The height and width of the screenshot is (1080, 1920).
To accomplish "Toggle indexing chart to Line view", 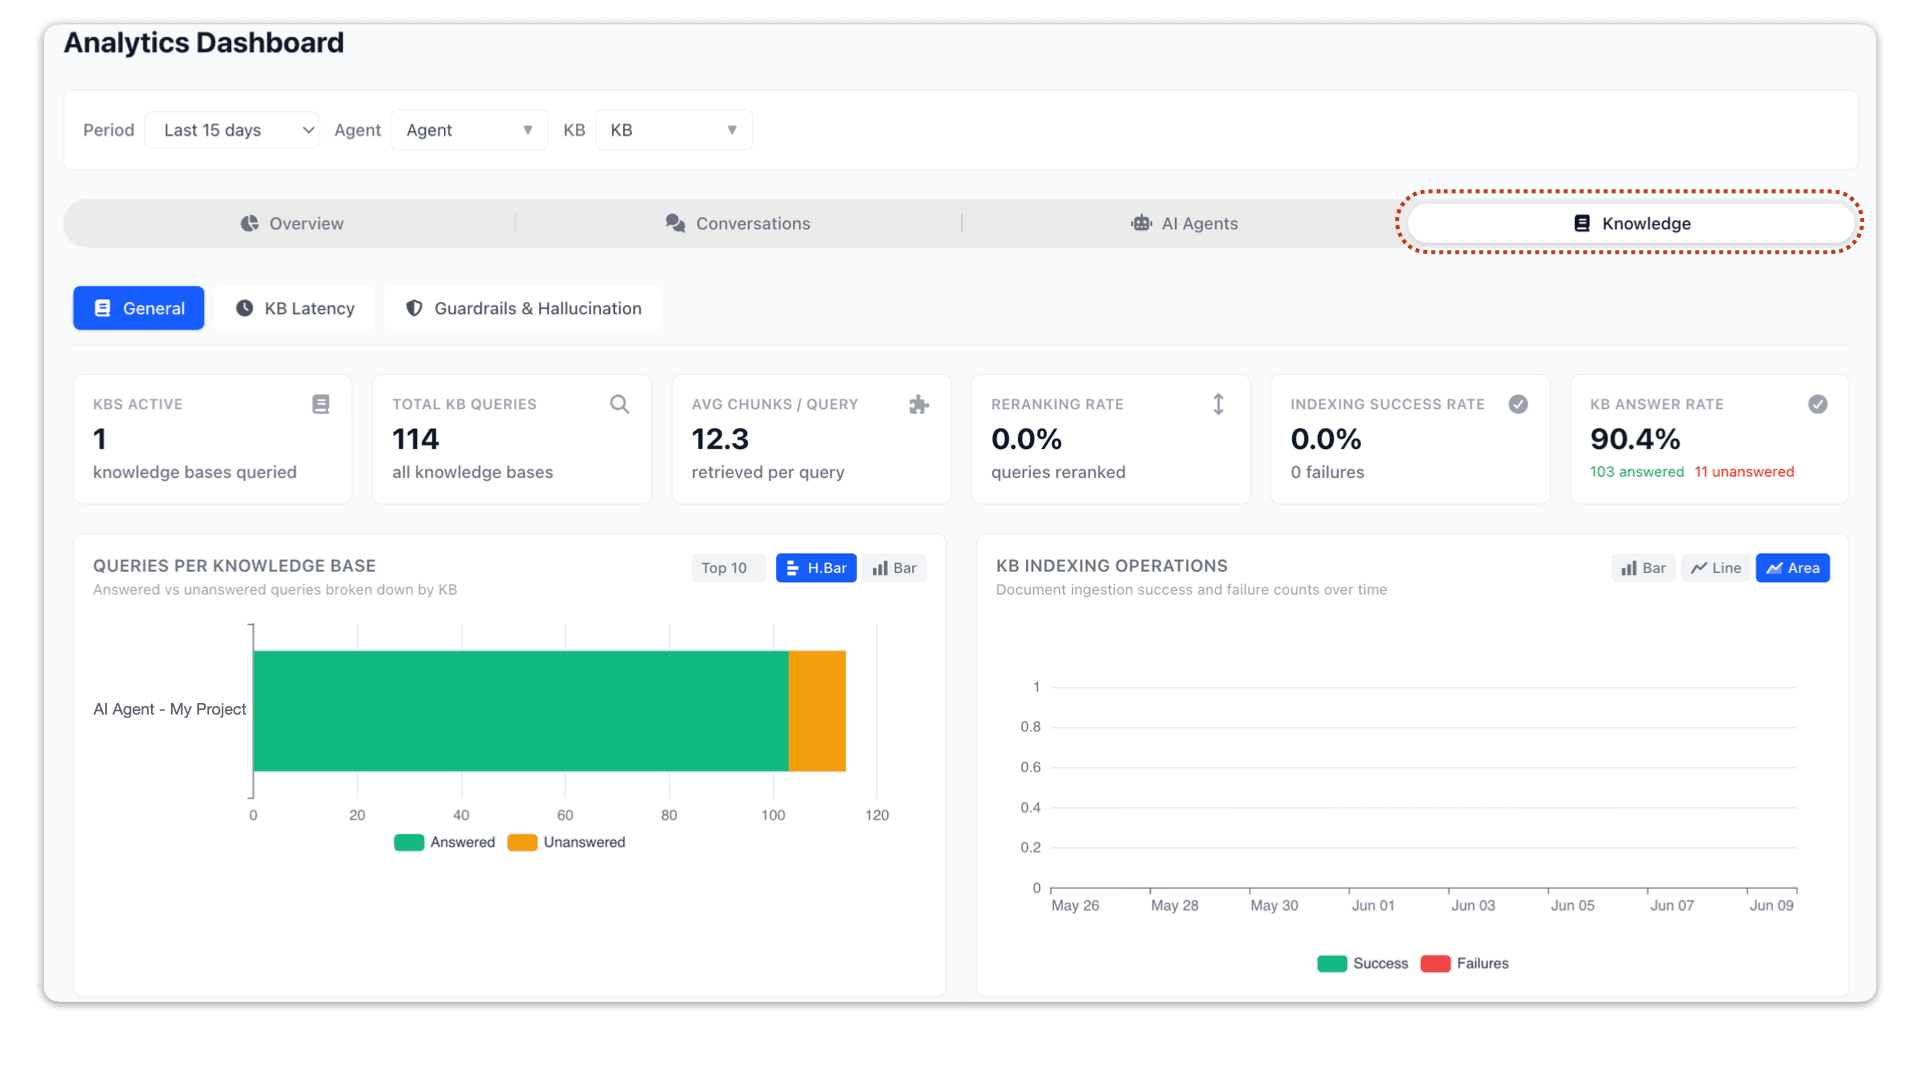I will click(x=1716, y=568).
